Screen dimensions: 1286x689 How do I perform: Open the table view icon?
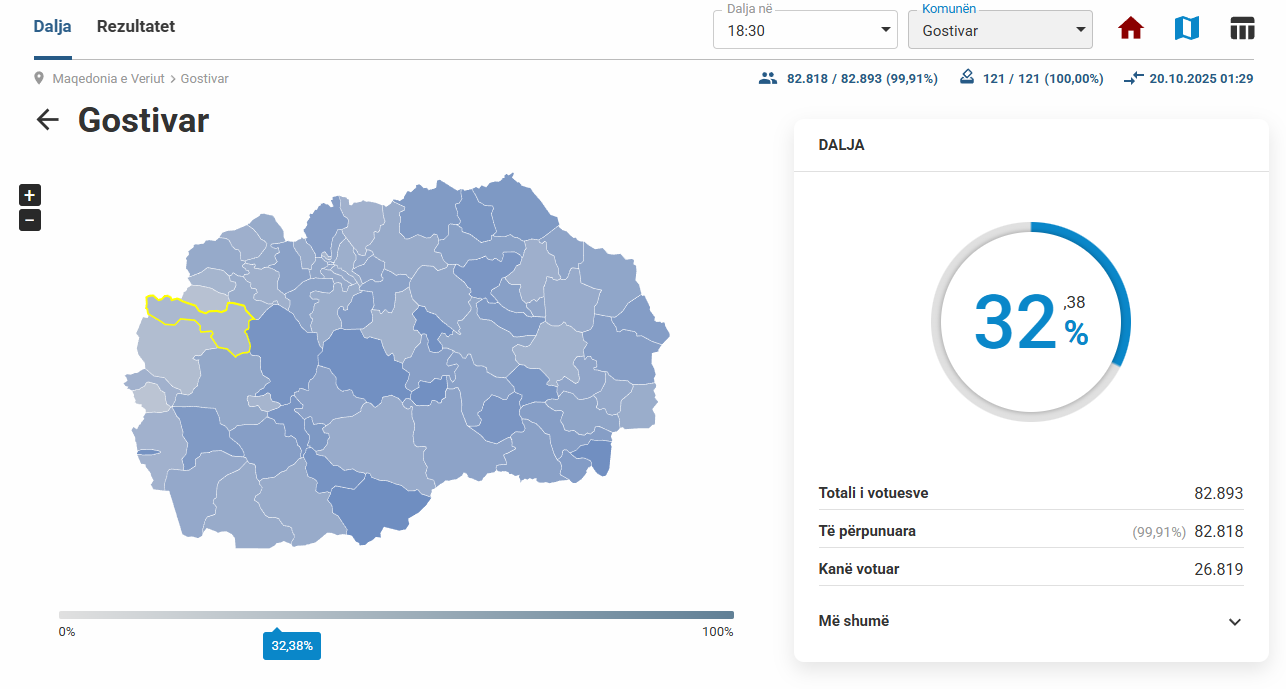click(x=1242, y=29)
